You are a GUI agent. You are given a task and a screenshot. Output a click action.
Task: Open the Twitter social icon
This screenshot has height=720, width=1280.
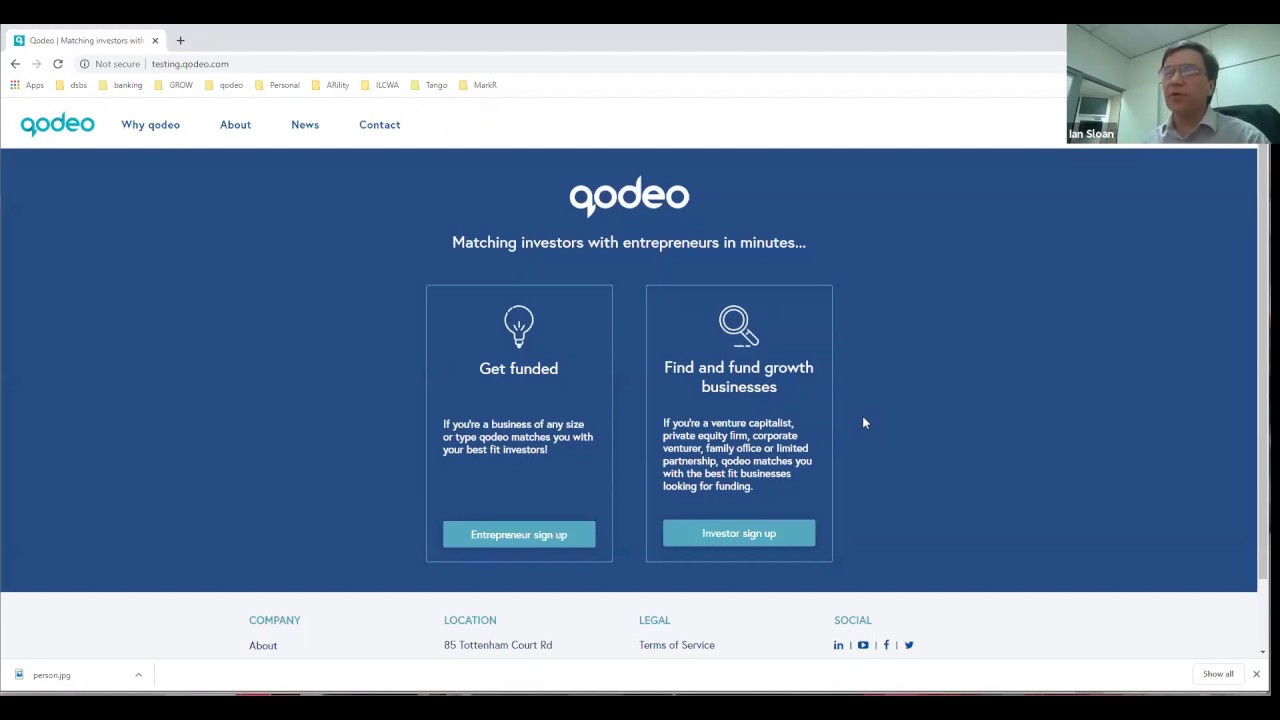pos(909,645)
